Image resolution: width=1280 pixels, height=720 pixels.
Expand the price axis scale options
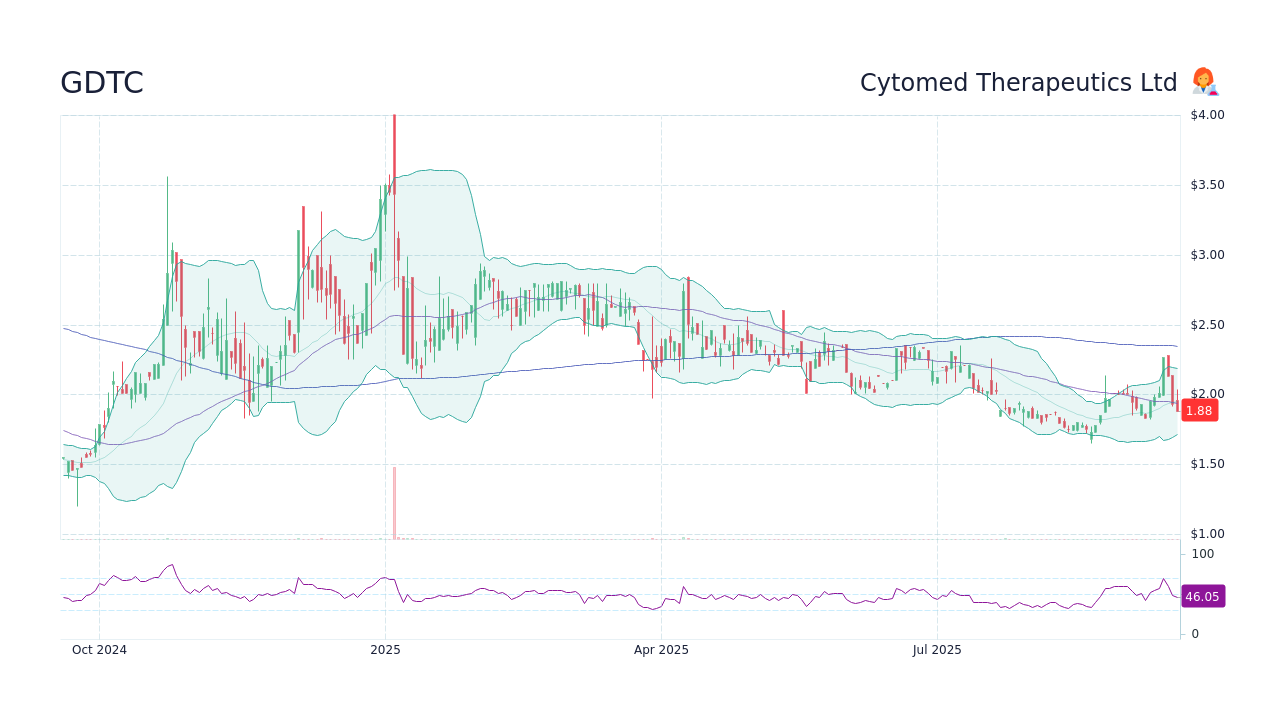click(x=1207, y=324)
